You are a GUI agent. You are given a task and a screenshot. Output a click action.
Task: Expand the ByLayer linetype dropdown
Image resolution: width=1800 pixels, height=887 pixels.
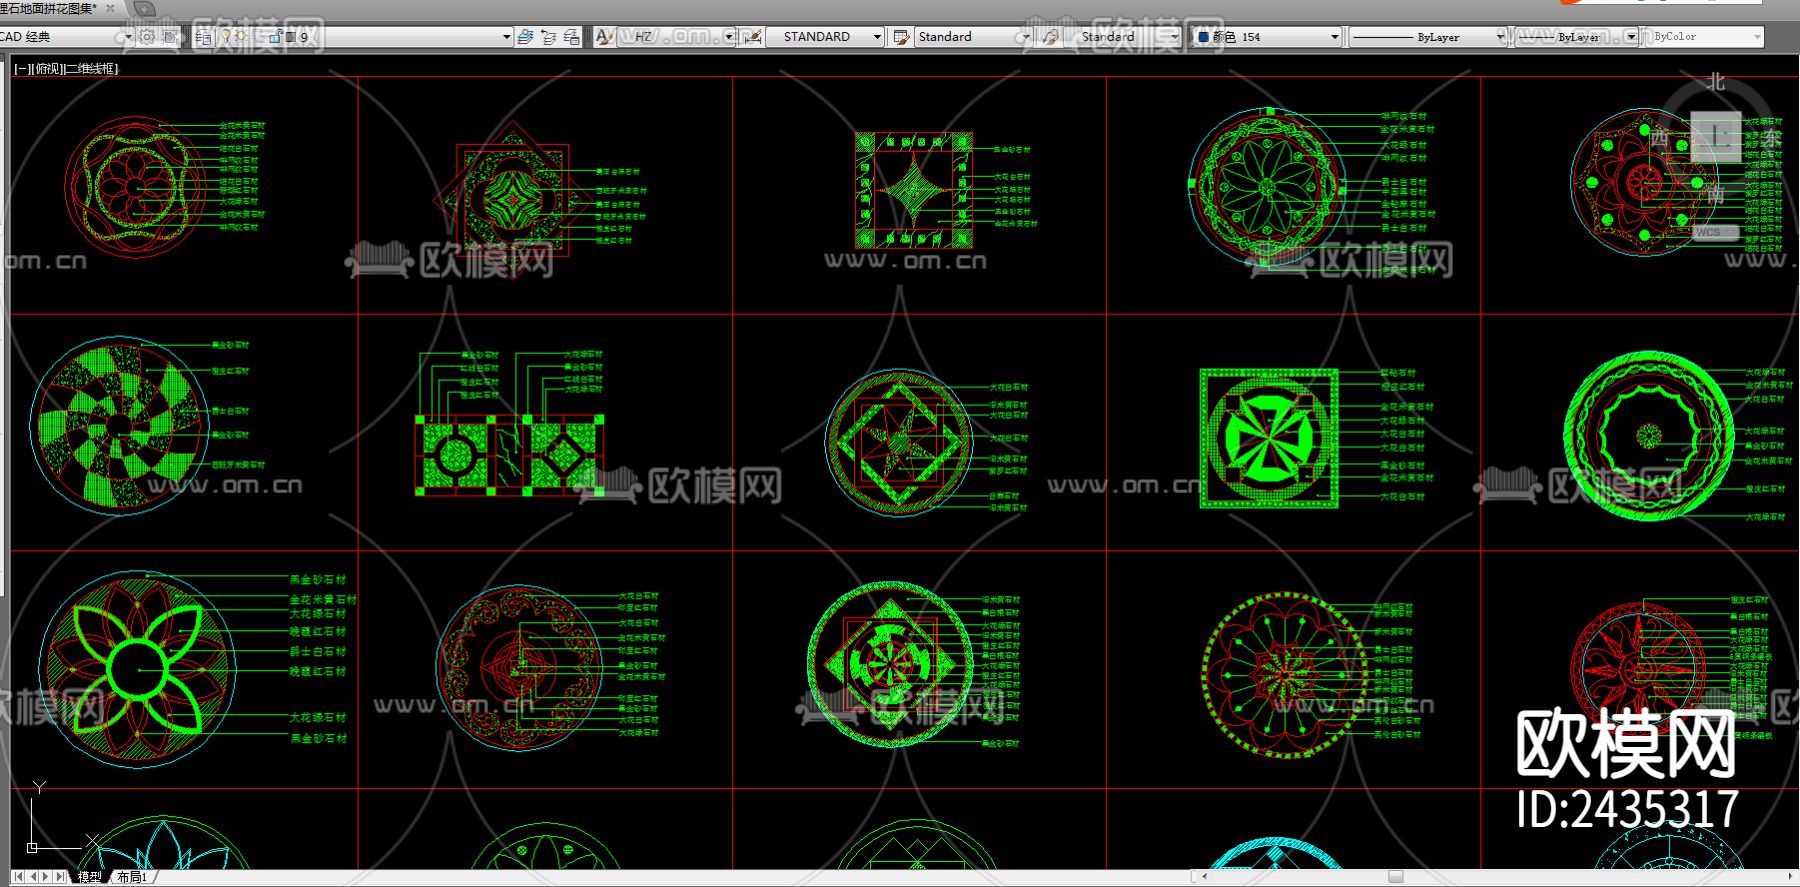coord(1500,37)
